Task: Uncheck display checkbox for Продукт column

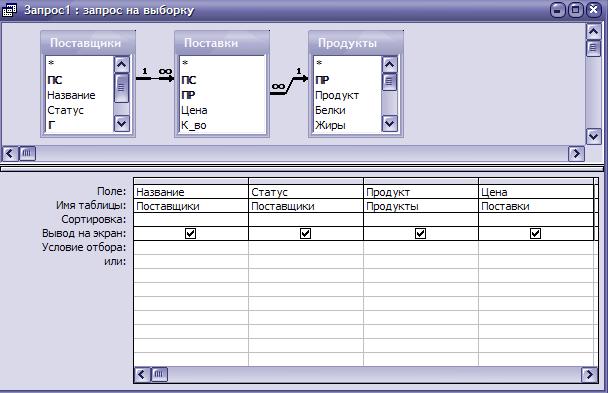Action: pyautogui.click(x=420, y=233)
